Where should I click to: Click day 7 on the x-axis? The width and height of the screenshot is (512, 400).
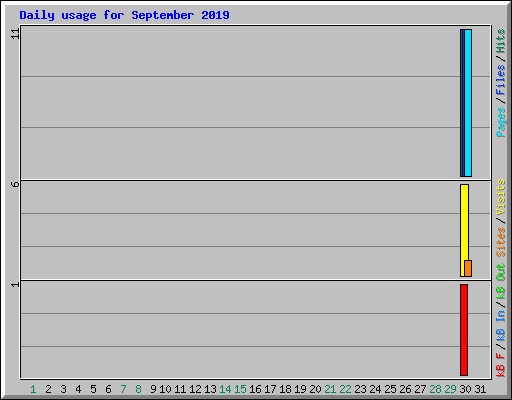coord(123,389)
